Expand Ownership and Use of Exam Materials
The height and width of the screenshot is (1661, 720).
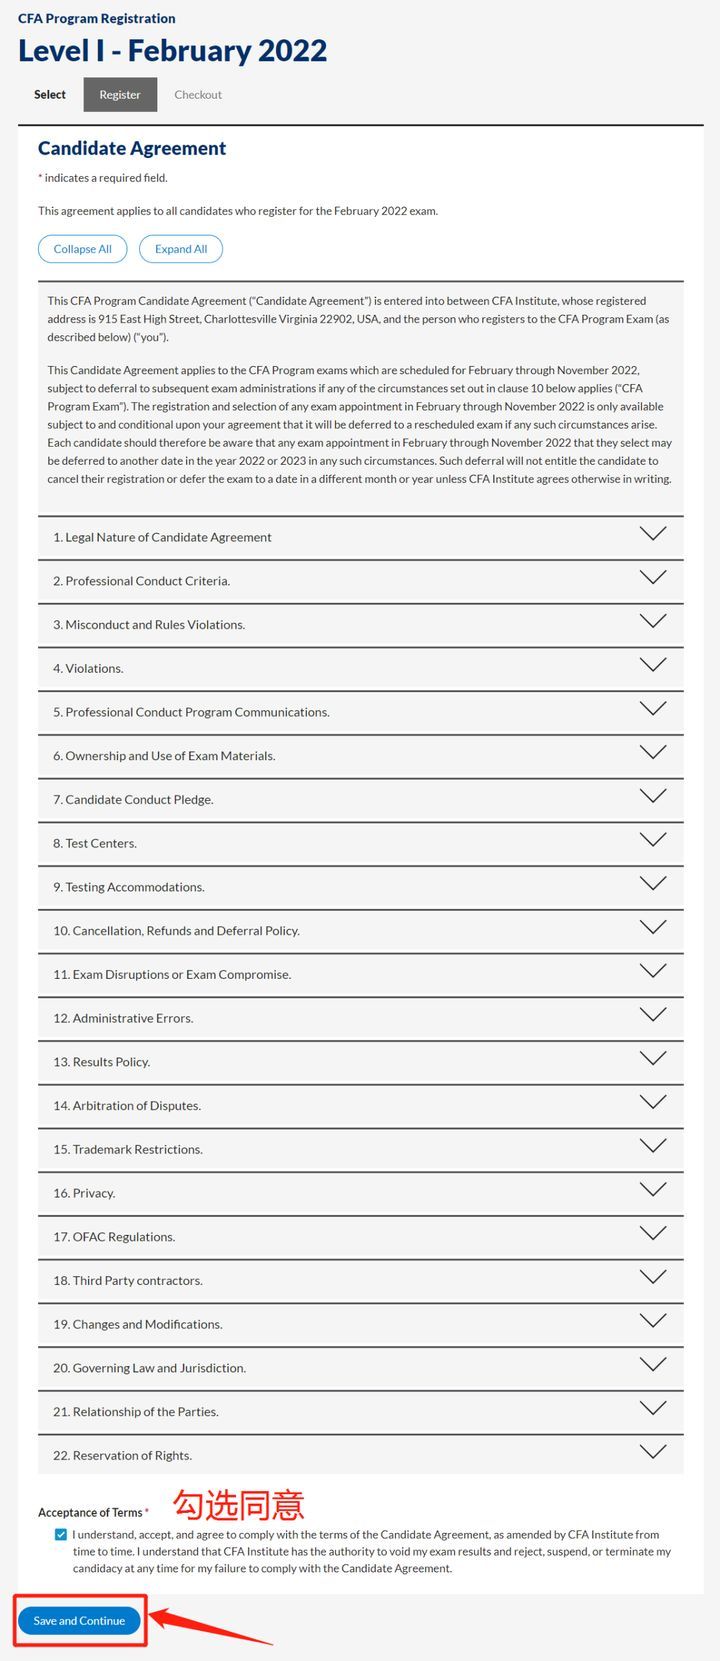click(164, 756)
